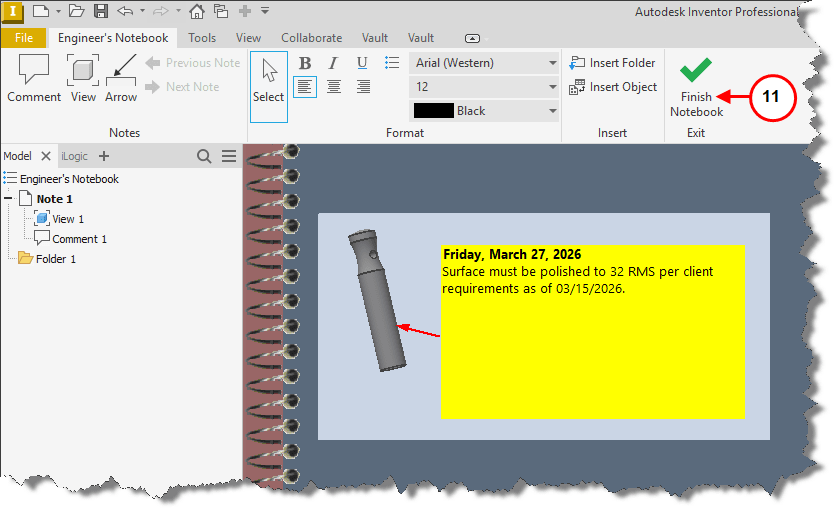834x508 pixels.
Task: Click the Inventor application logo
Action: (x=12, y=12)
